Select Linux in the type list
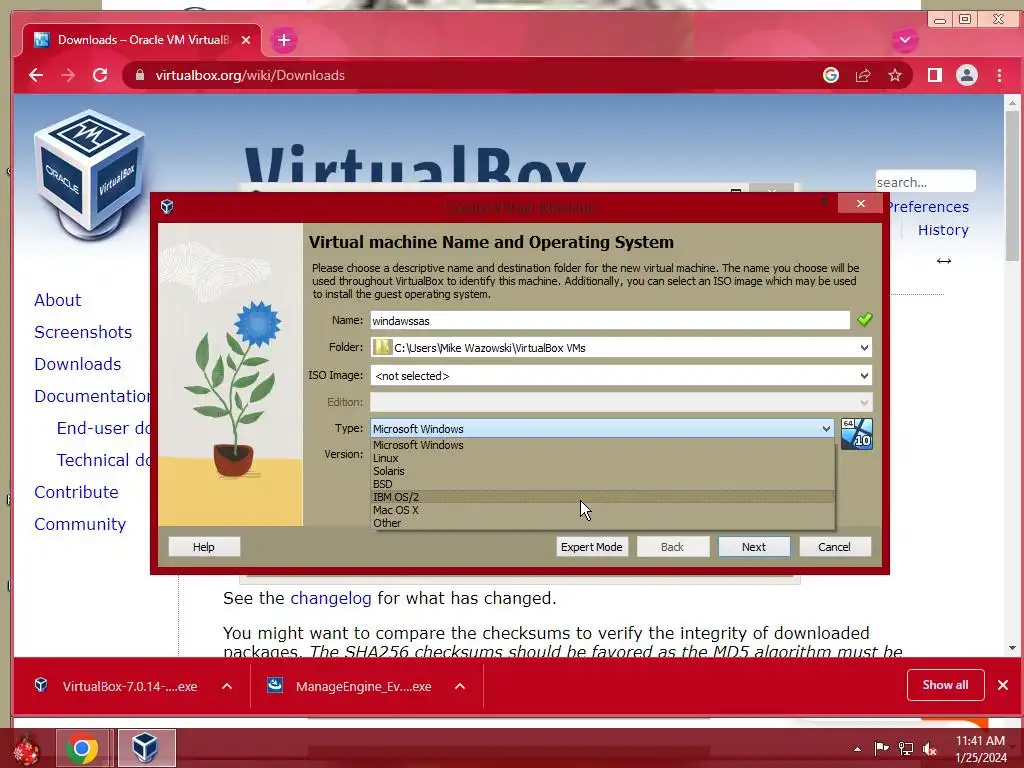Image resolution: width=1024 pixels, height=768 pixels. [x=602, y=458]
